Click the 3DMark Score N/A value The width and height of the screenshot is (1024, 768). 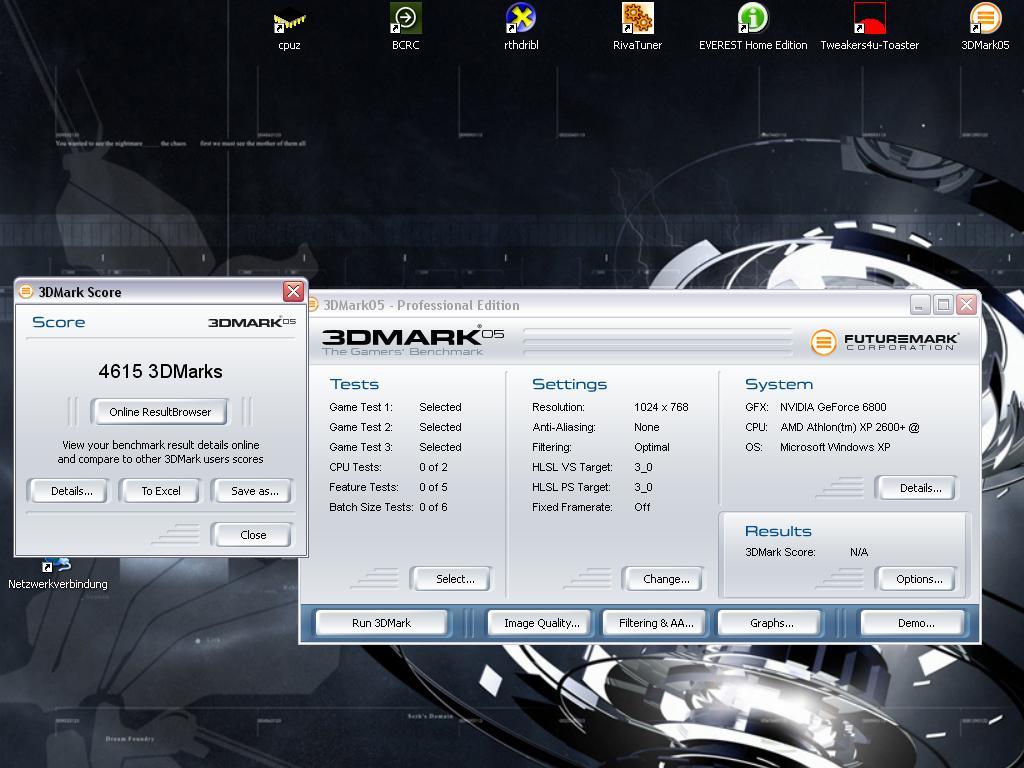[x=859, y=552]
